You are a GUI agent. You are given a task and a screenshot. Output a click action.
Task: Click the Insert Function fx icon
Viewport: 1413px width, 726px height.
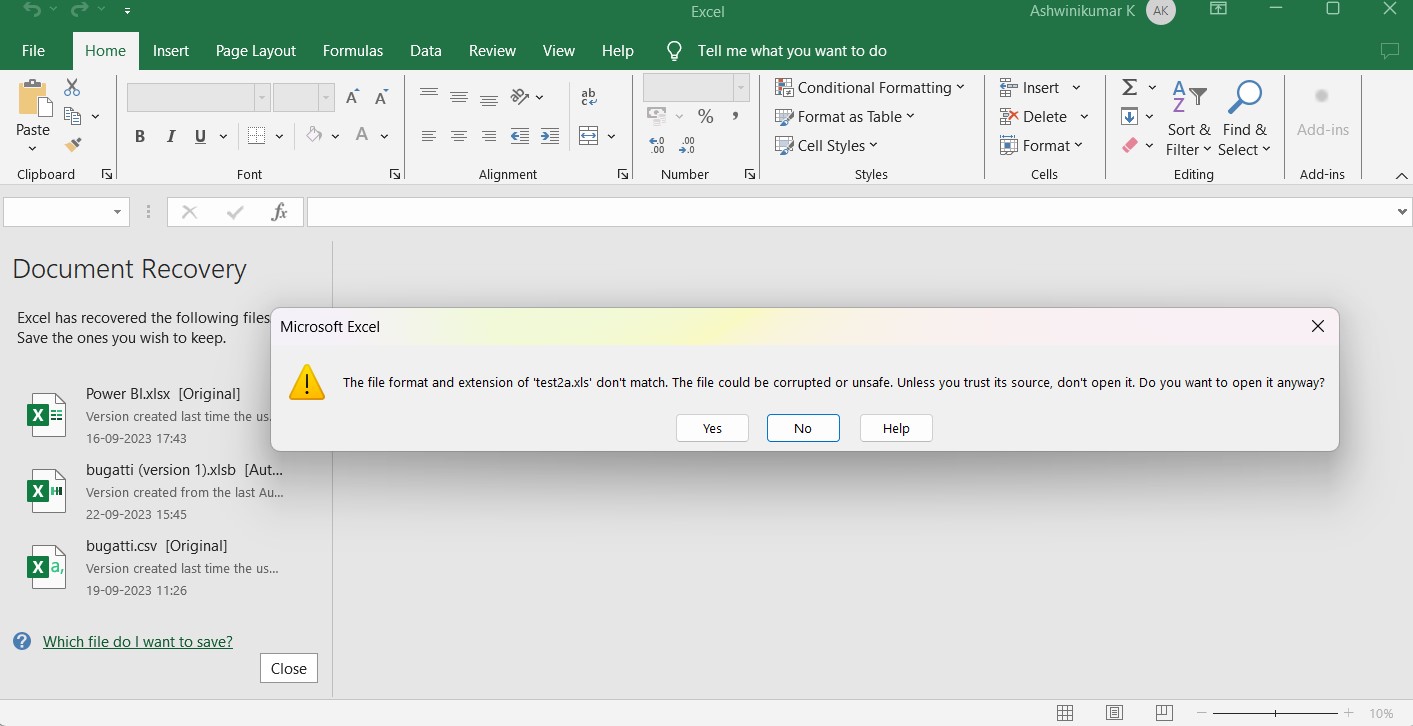click(x=280, y=212)
